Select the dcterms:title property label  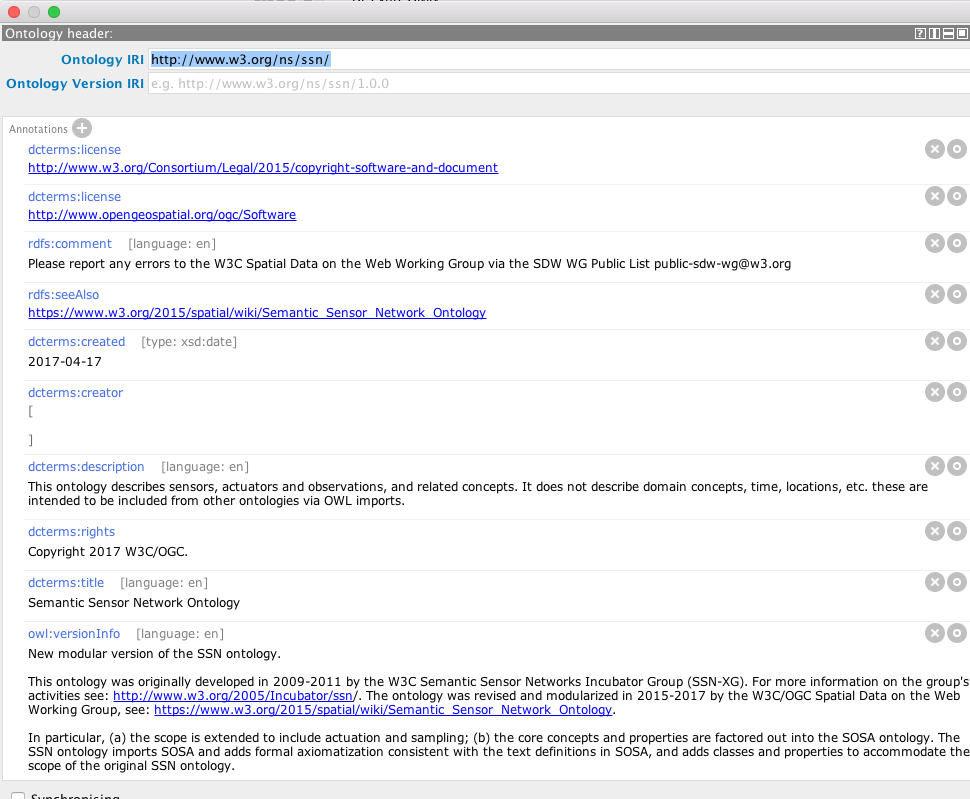pyautogui.click(x=66, y=583)
